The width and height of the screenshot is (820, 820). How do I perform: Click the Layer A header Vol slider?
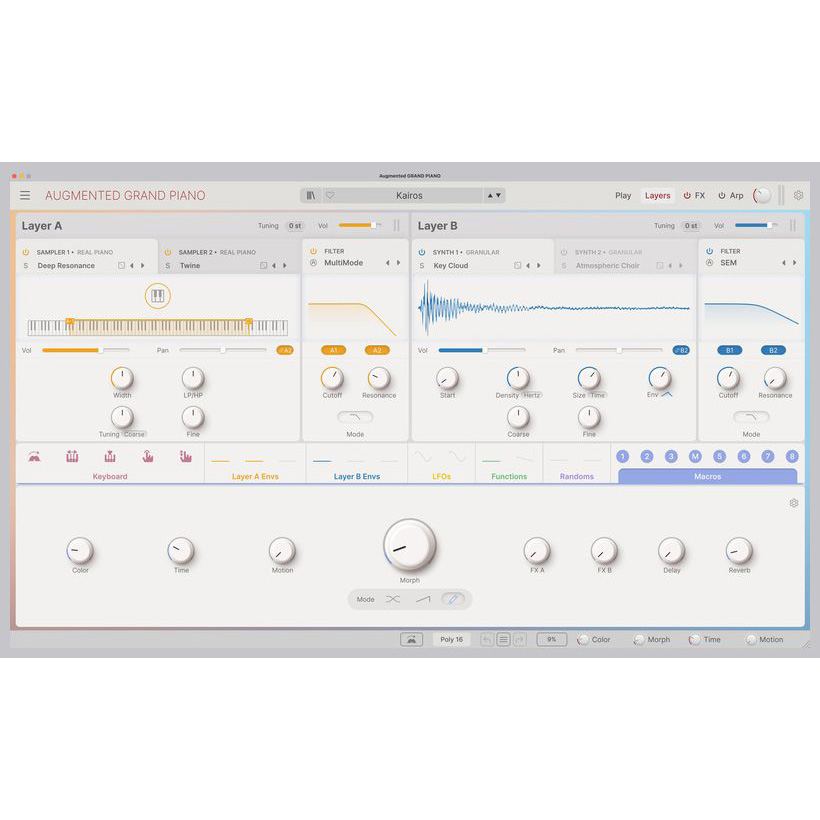[360, 225]
